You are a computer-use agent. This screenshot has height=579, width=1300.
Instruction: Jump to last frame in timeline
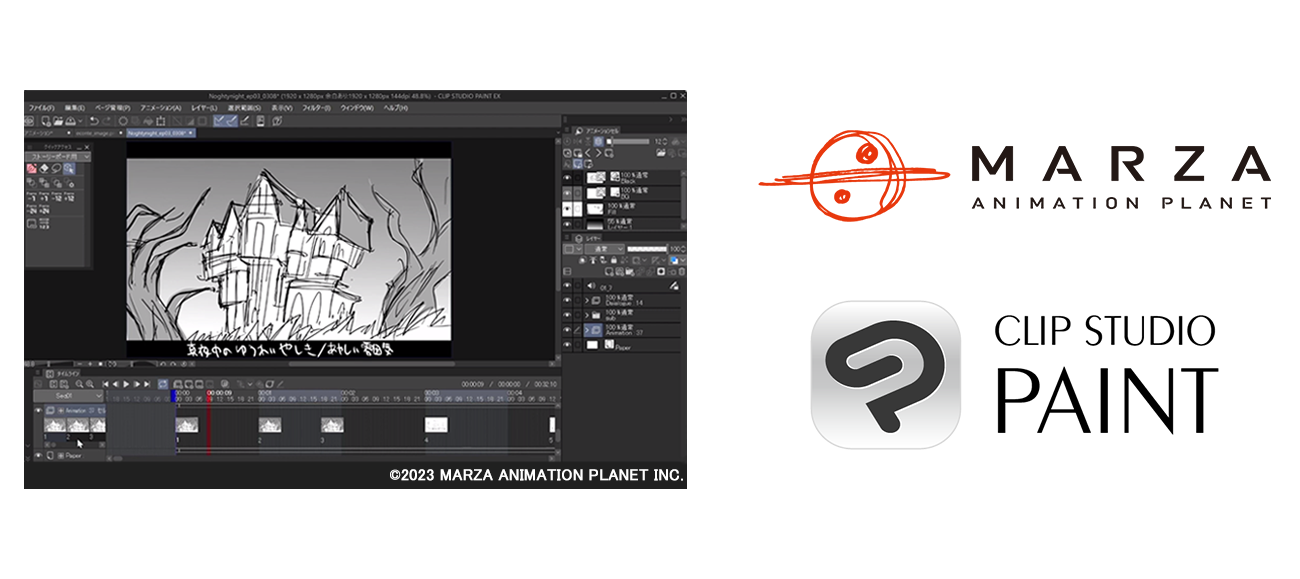click(147, 384)
